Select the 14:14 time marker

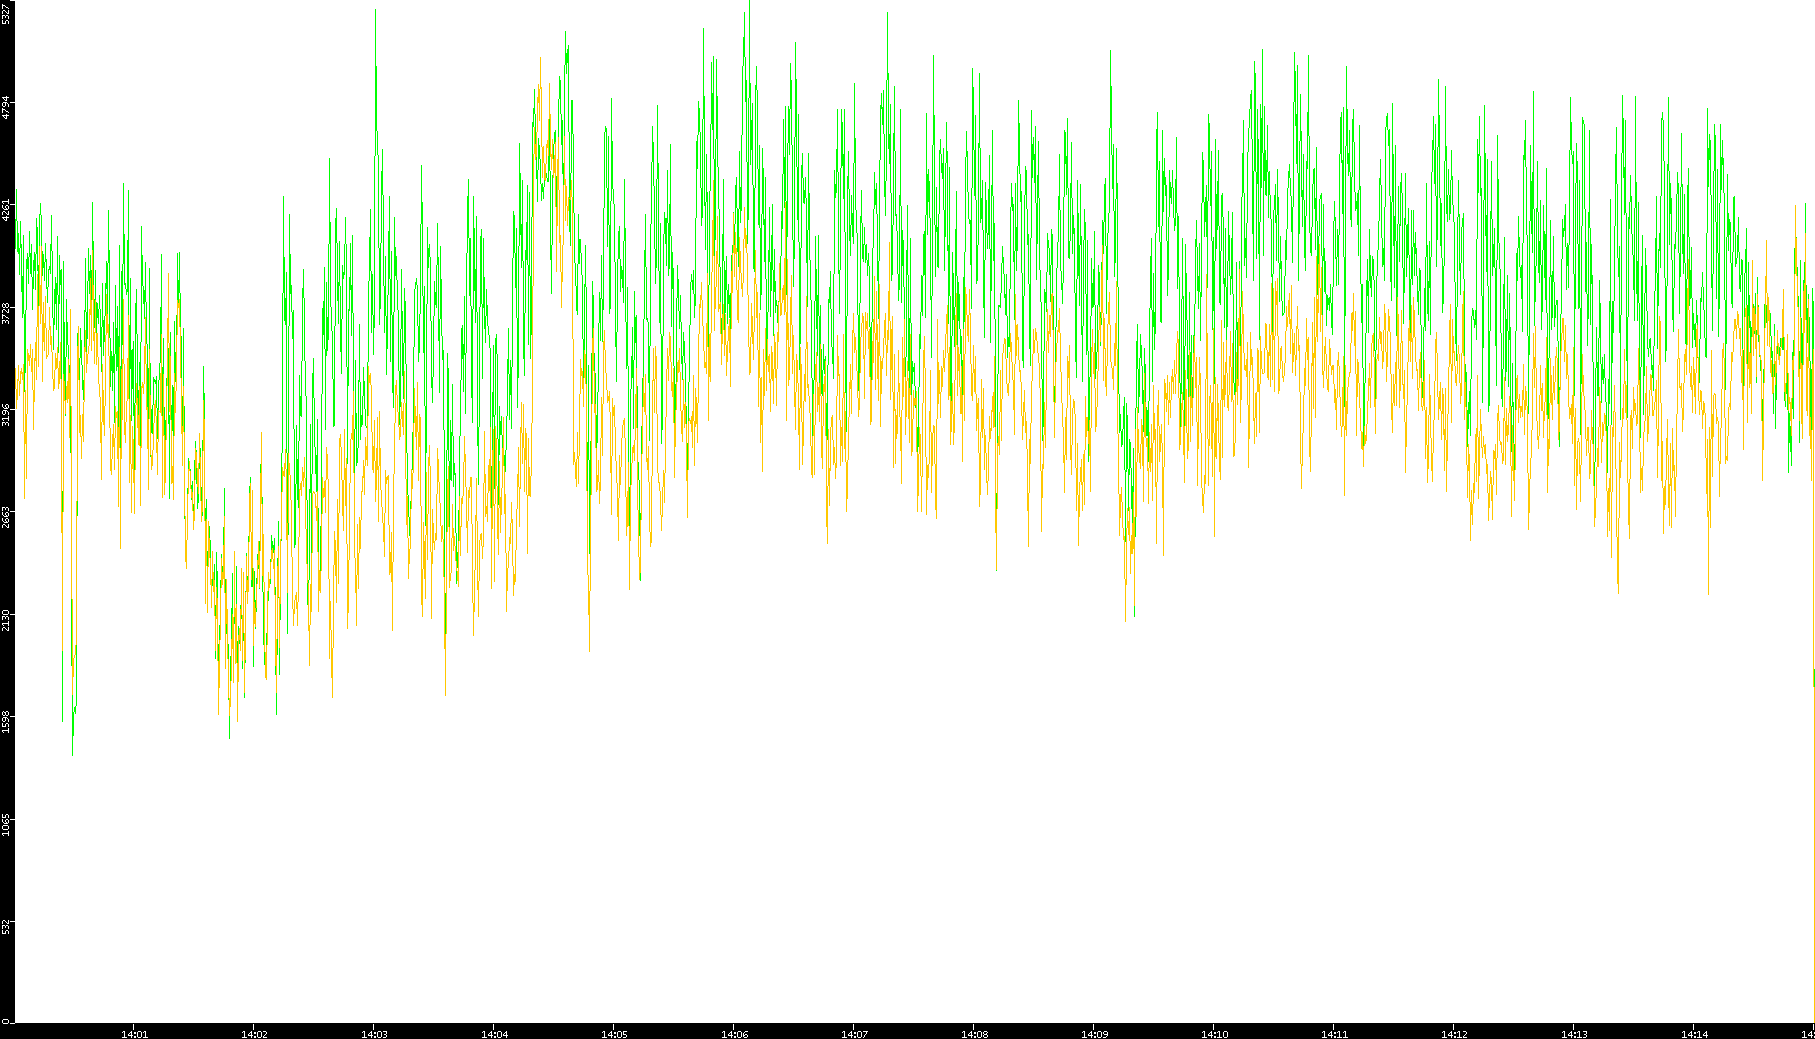pyautogui.click(x=1694, y=1034)
